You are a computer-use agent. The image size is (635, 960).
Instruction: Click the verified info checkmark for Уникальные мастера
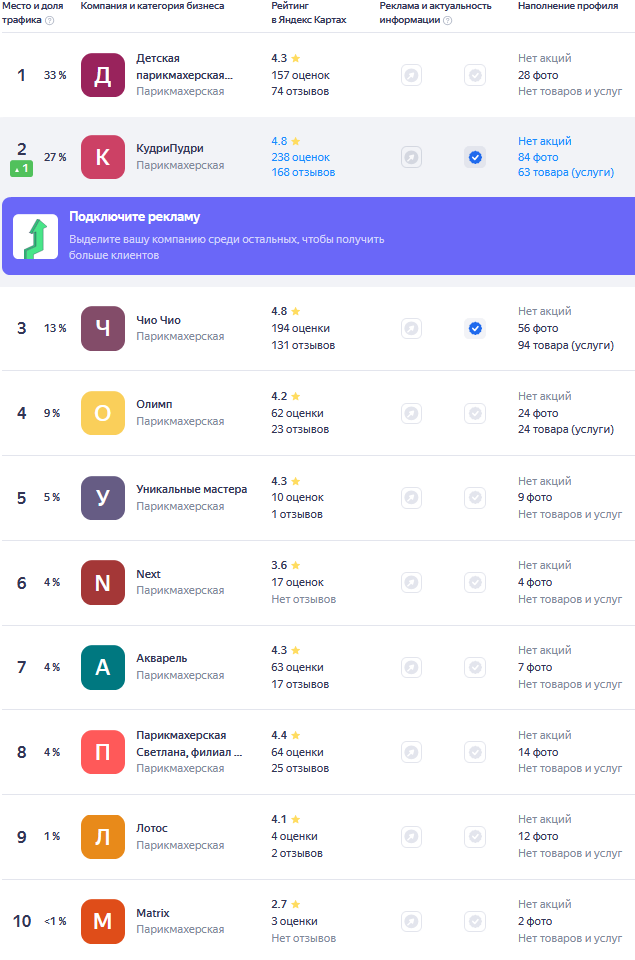(475, 498)
